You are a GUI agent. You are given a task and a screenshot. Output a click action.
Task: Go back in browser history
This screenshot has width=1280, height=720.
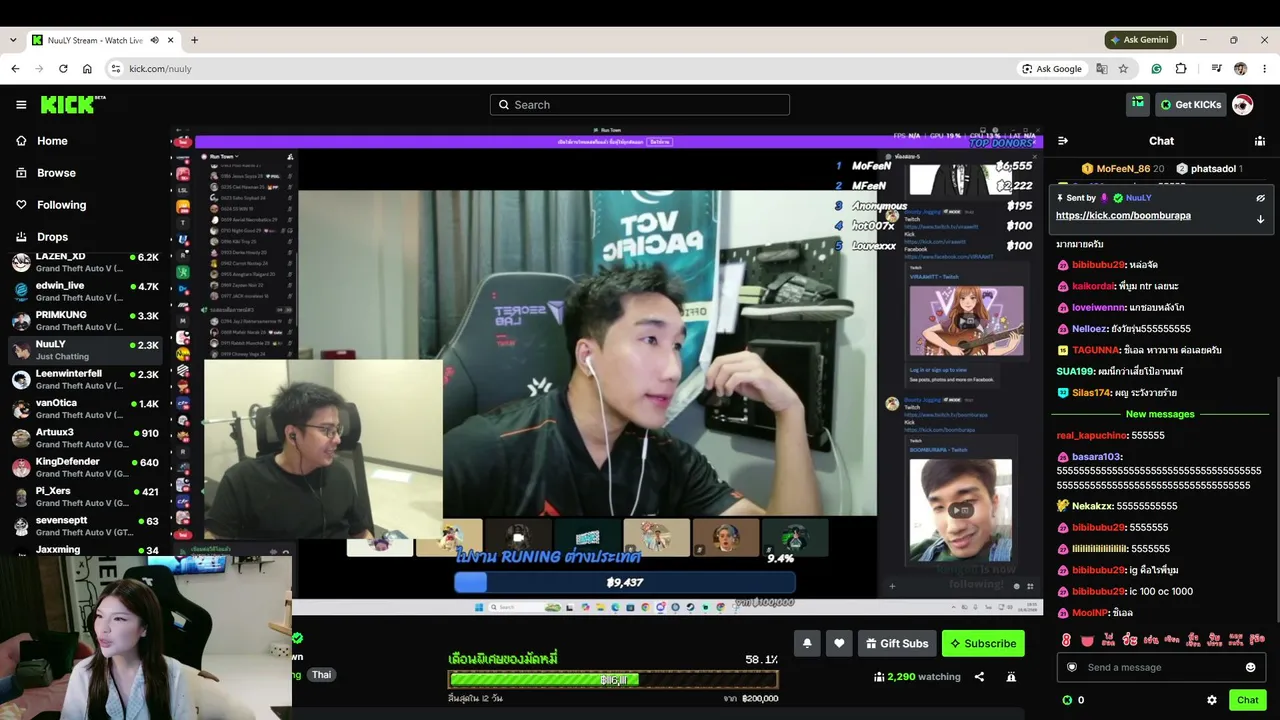pyautogui.click(x=15, y=69)
